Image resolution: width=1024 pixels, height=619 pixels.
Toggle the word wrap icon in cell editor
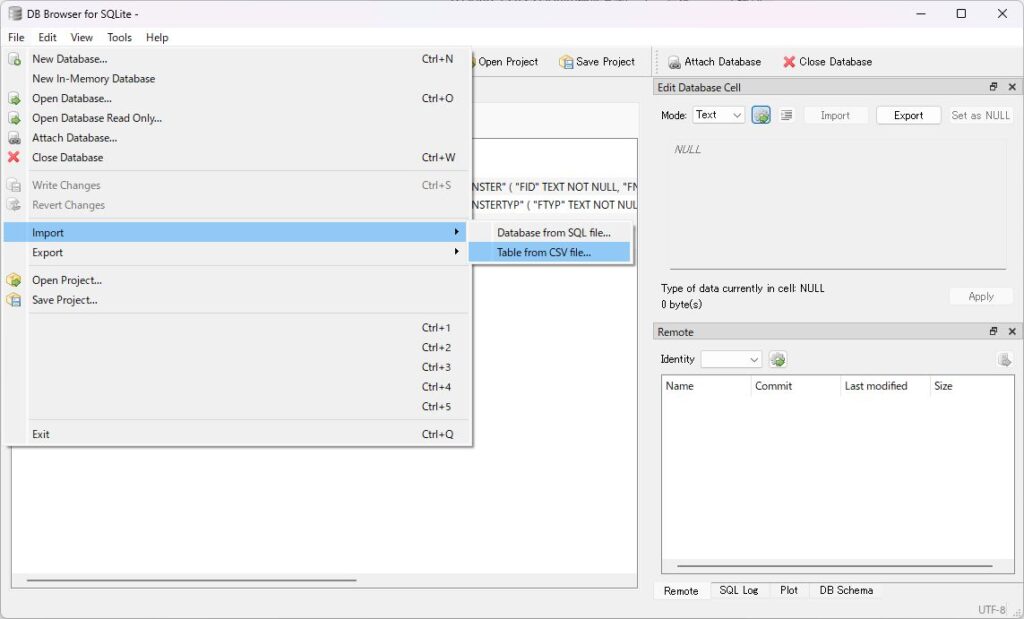(x=787, y=115)
